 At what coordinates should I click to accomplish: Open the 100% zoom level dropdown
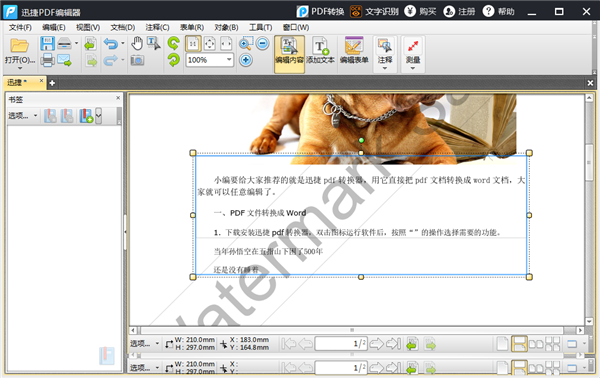coord(229,60)
